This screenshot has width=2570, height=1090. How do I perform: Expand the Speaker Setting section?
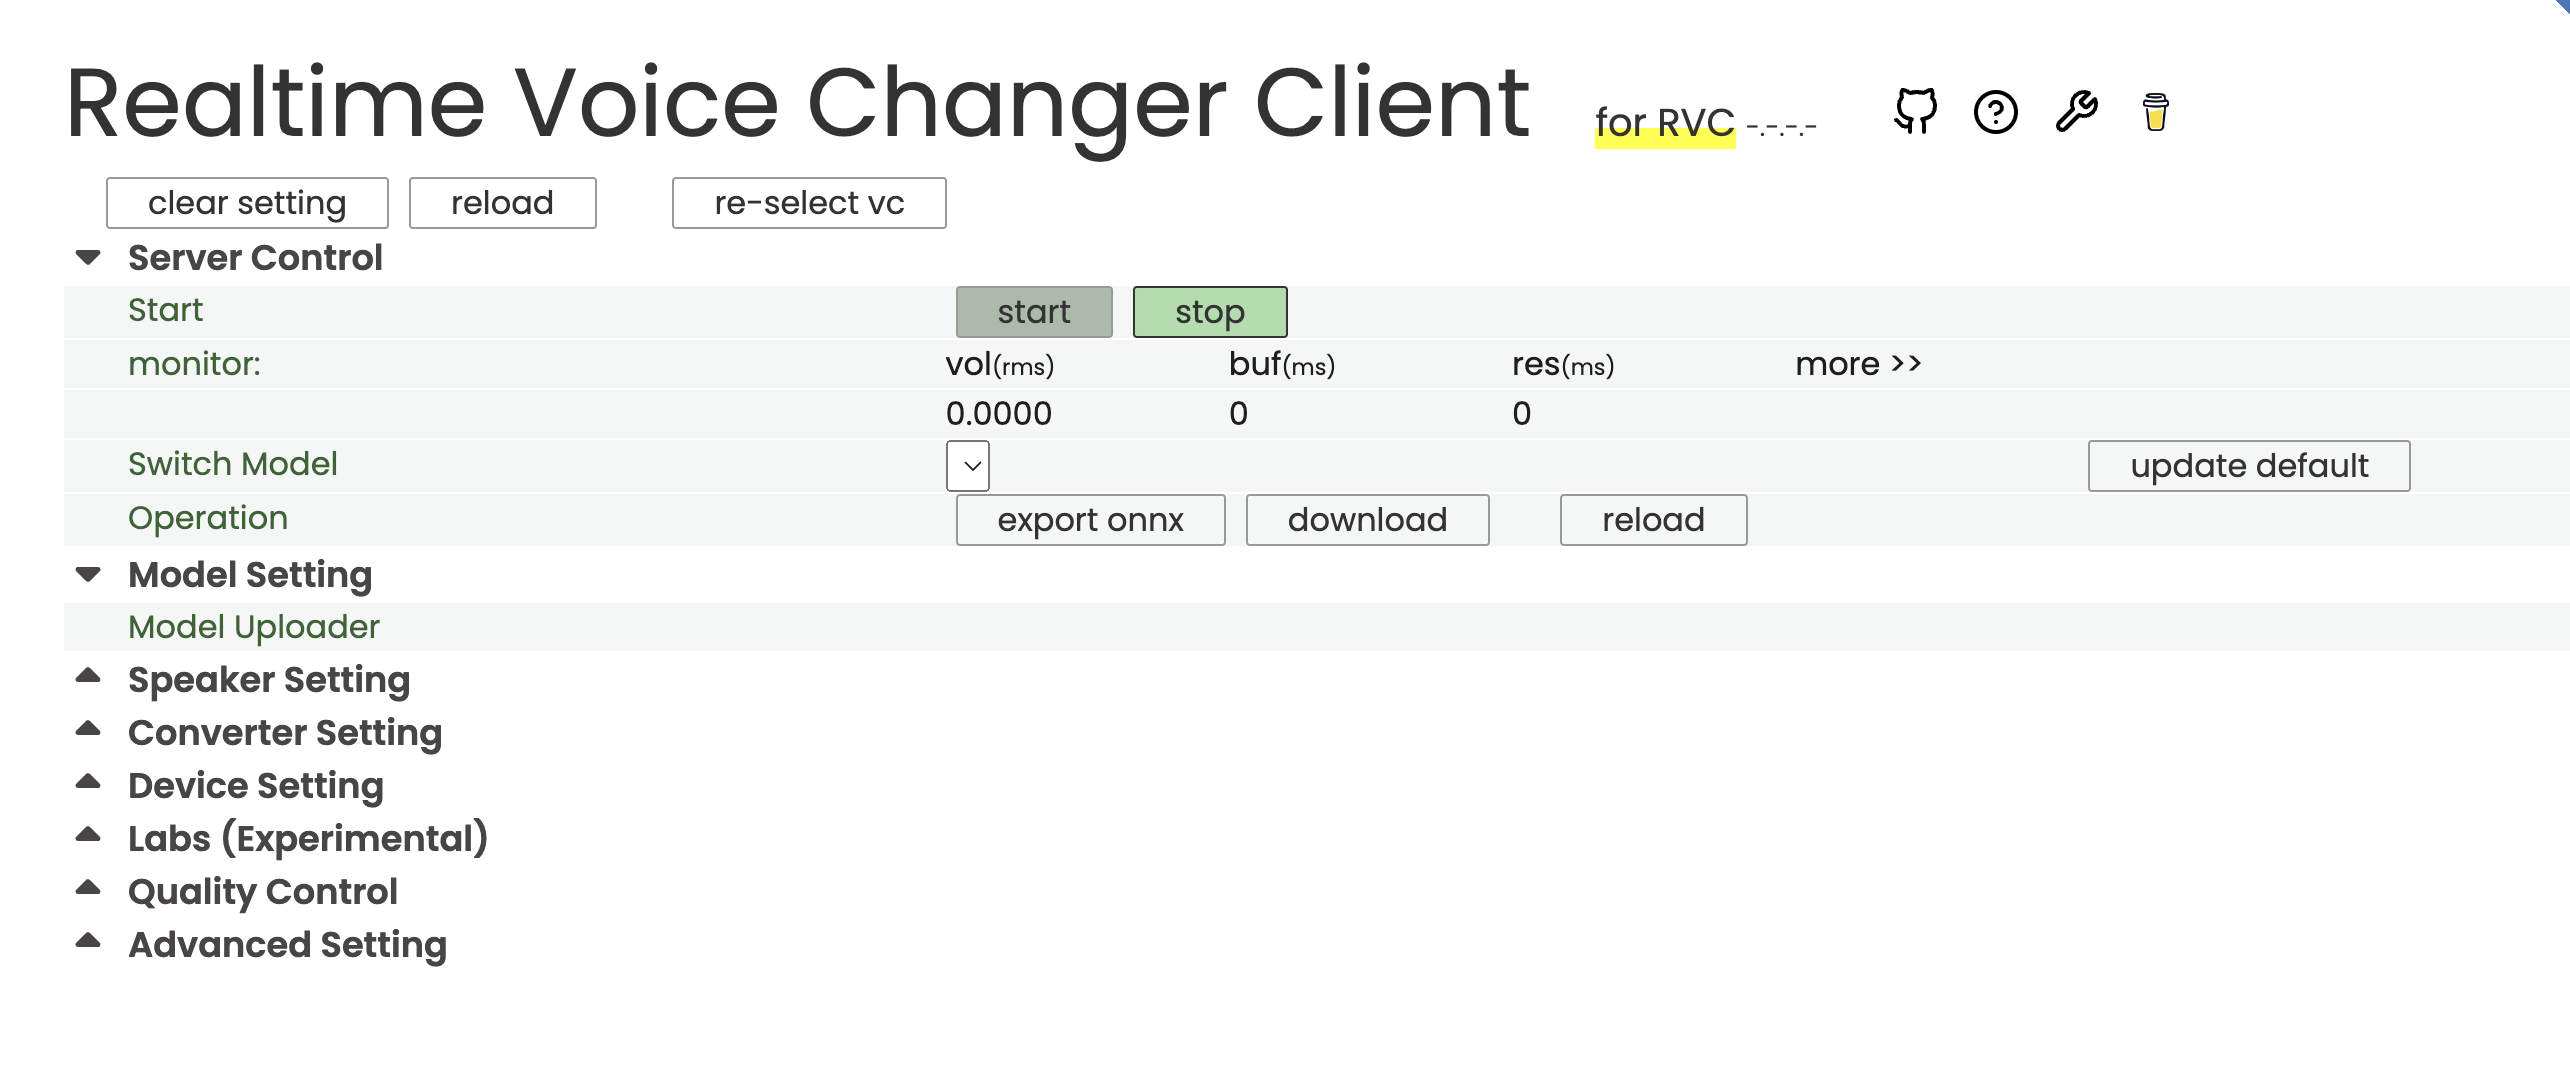click(x=90, y=679)
